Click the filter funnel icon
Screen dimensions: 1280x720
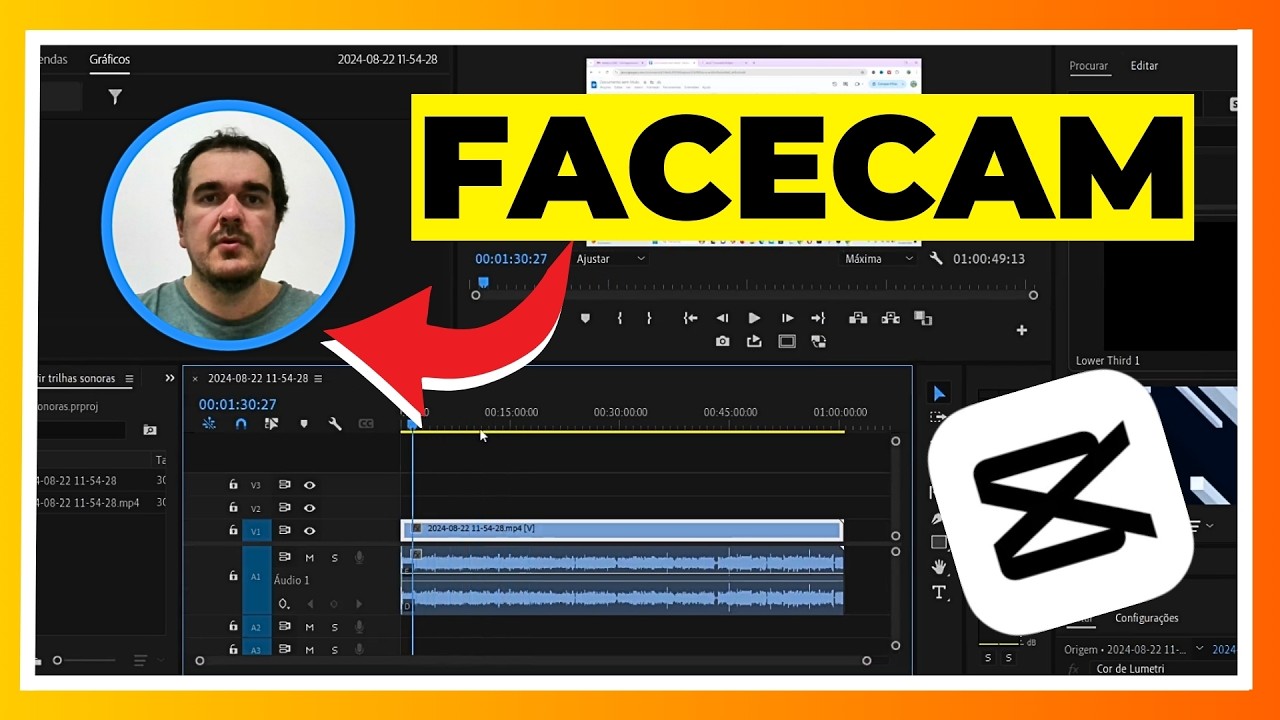click(115, 97)
